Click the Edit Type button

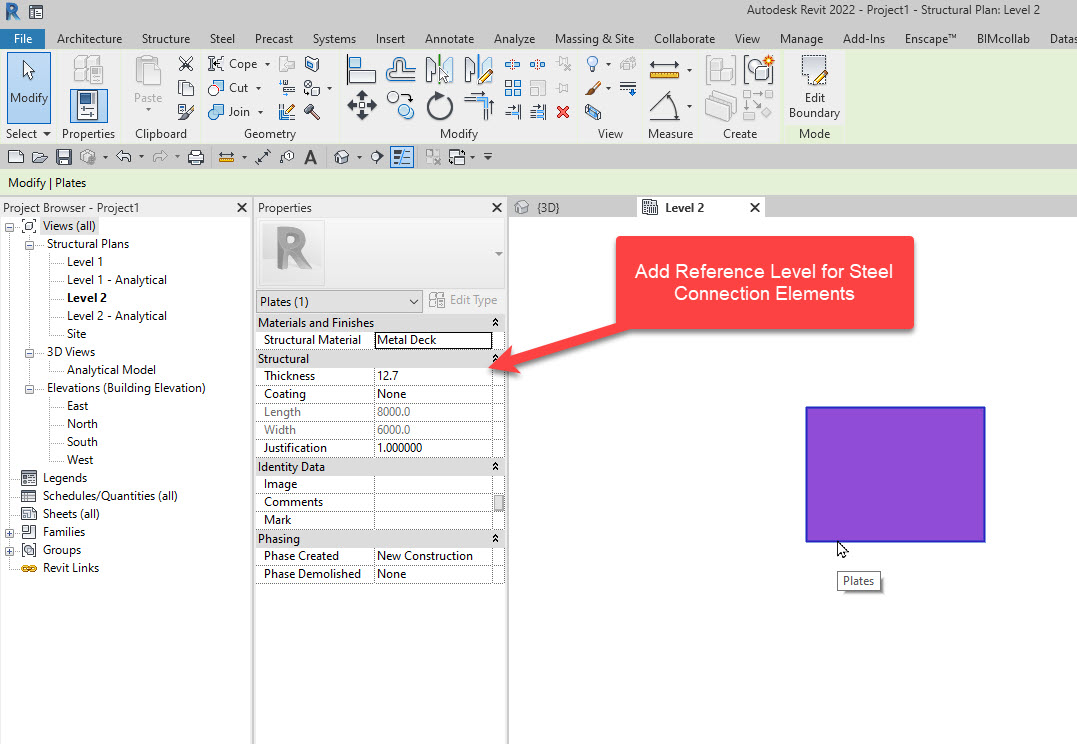(463, 300)
